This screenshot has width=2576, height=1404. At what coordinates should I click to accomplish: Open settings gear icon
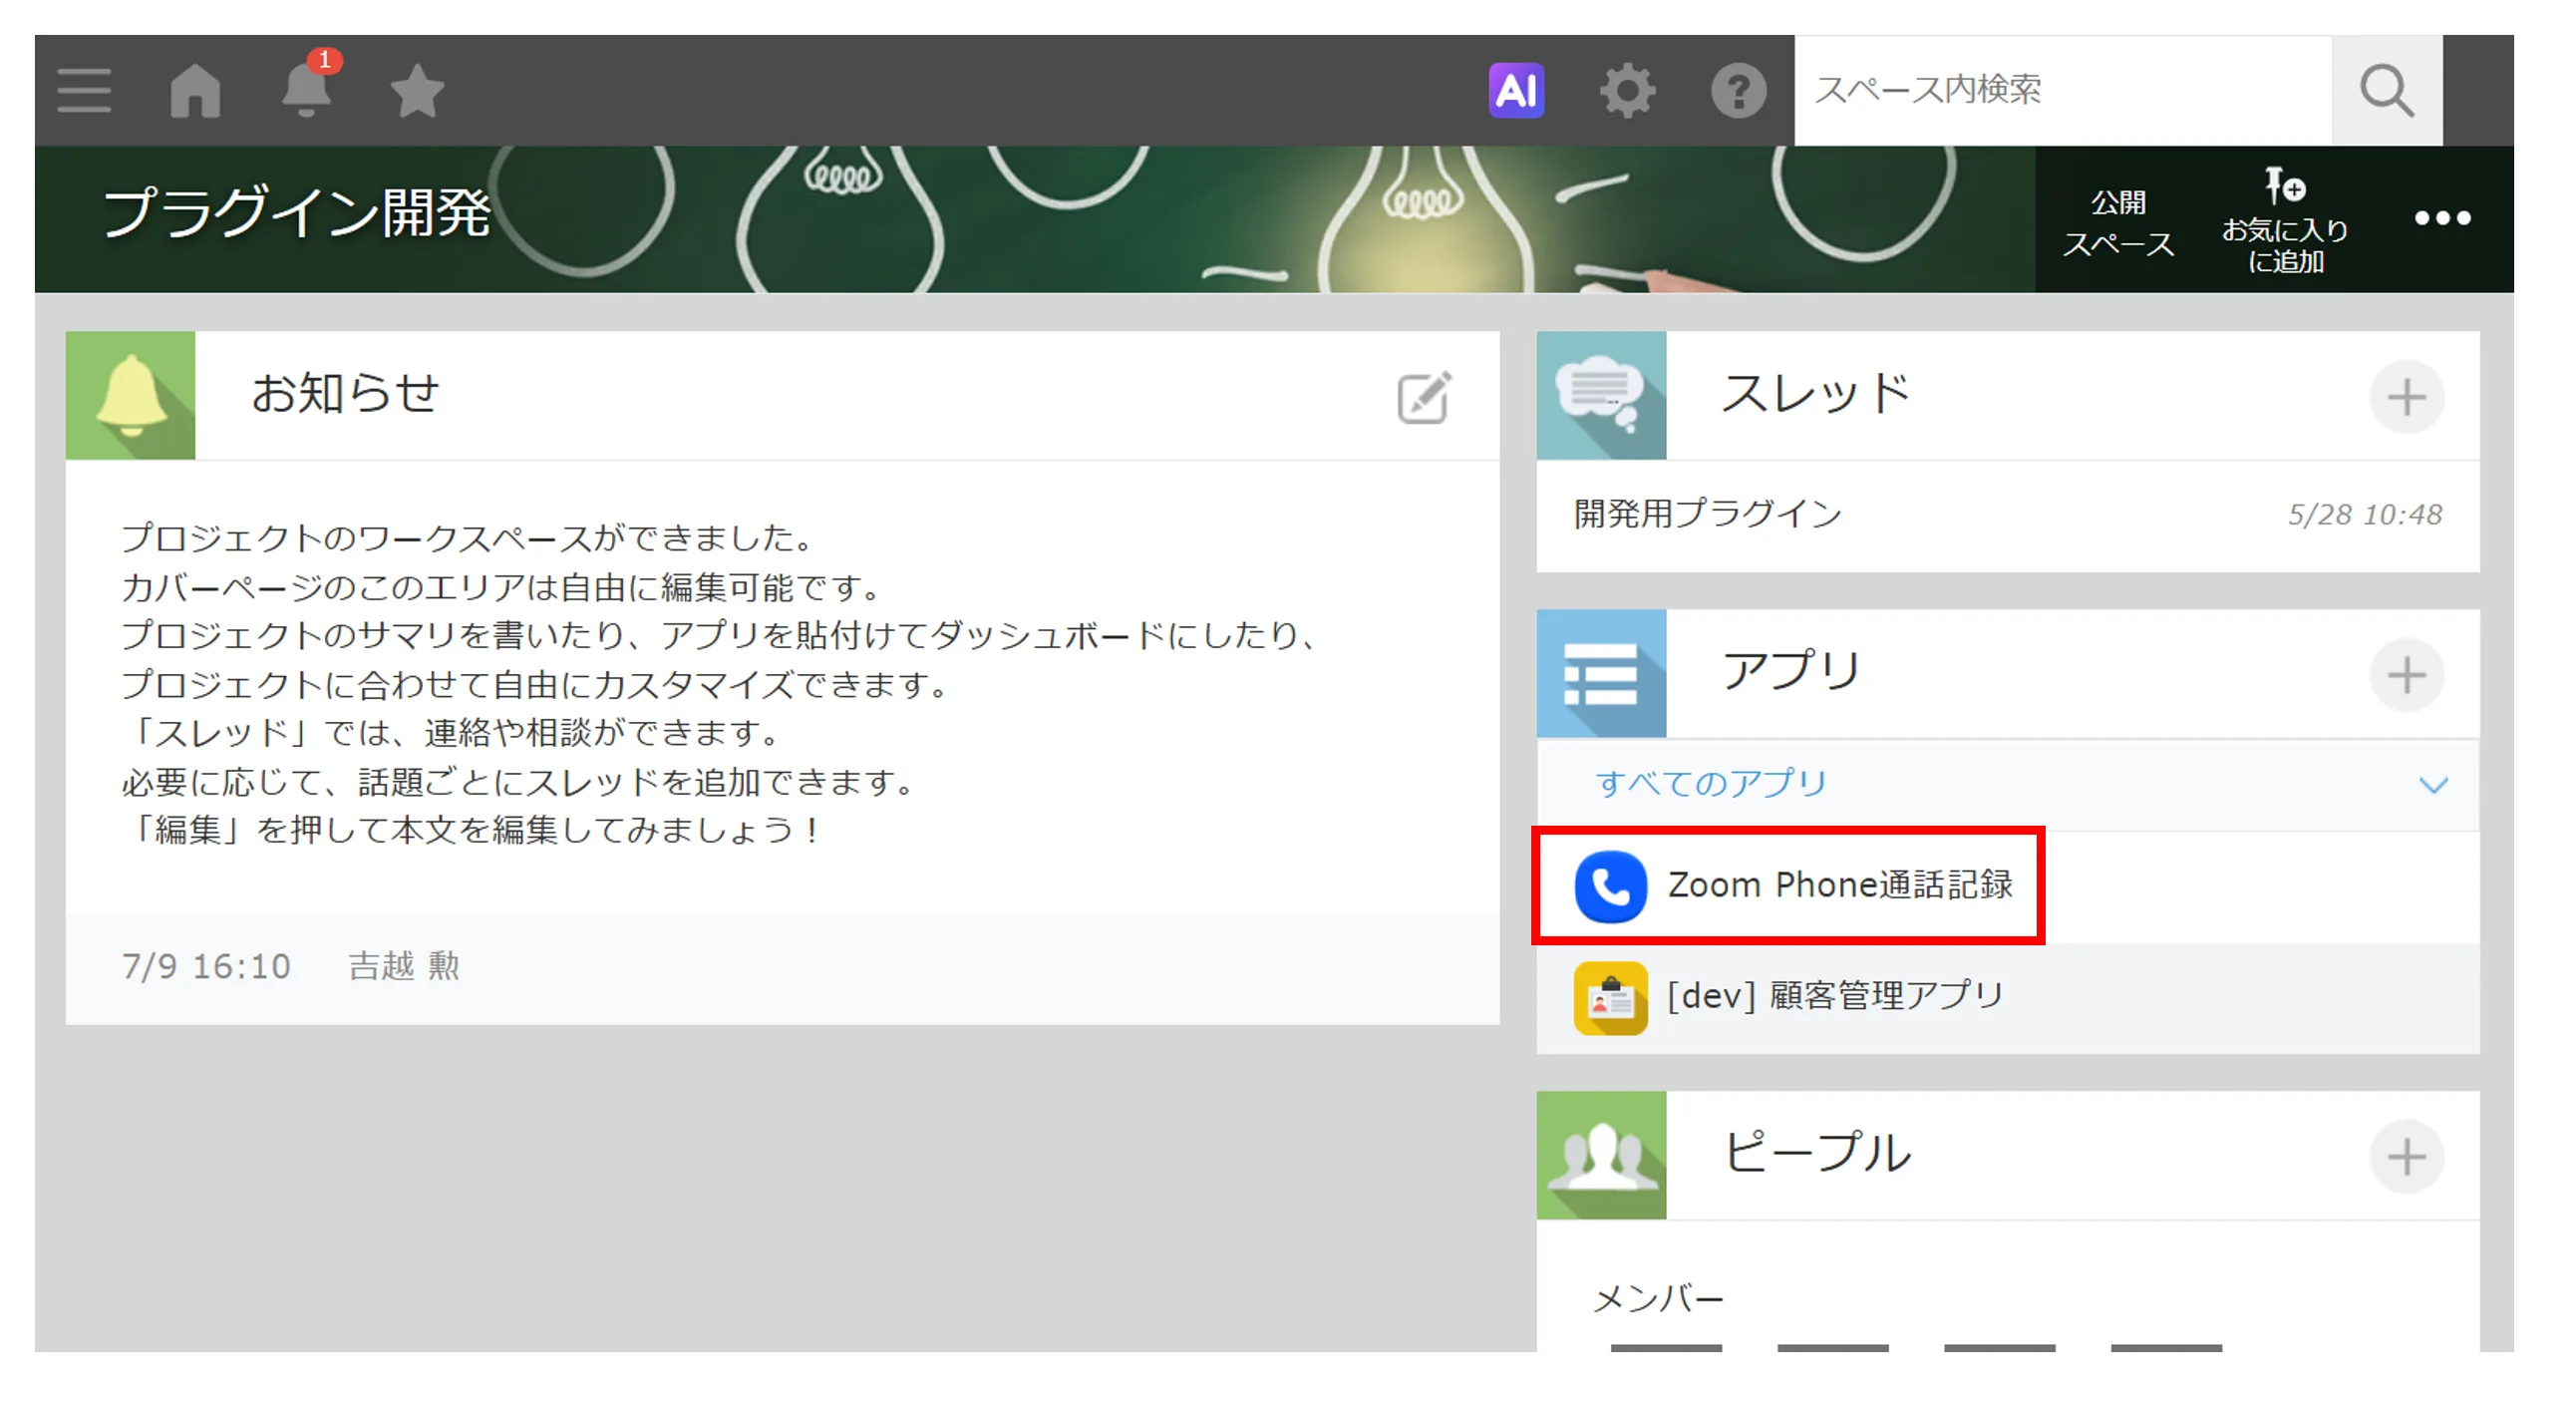pyautogui.click(x=1627, y=91)
